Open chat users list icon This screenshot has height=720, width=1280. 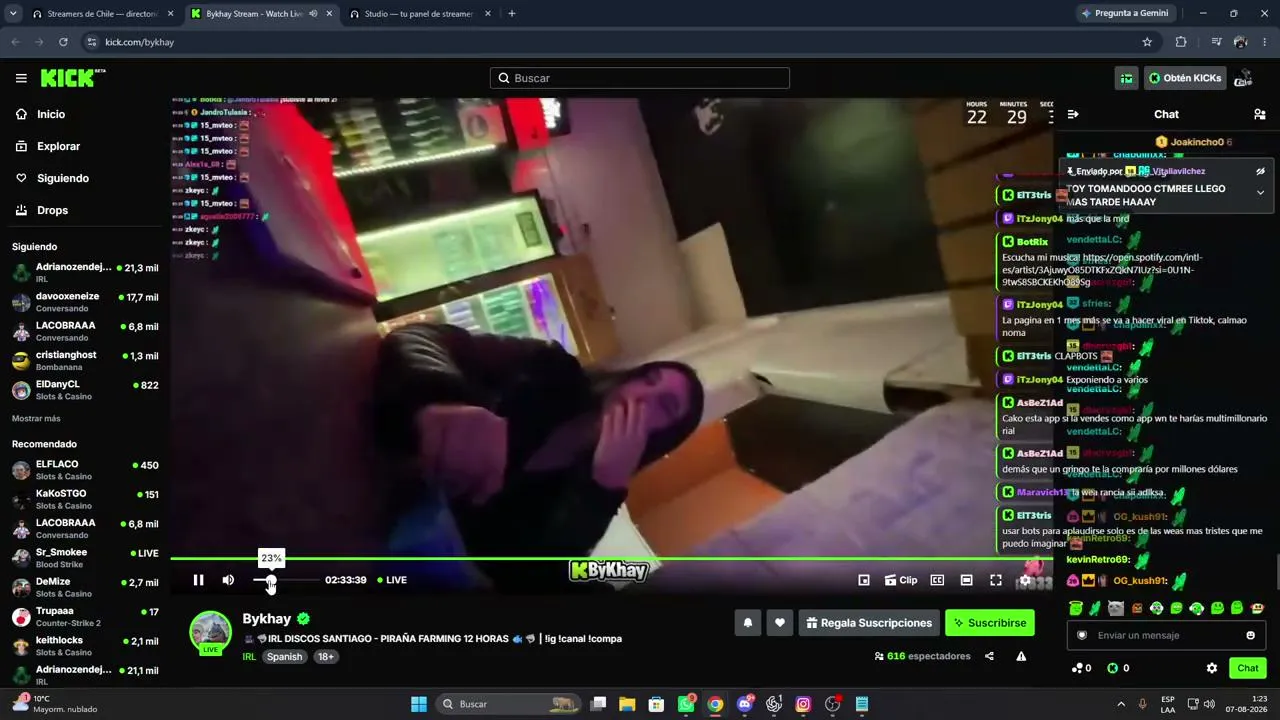coord(1259,114)
